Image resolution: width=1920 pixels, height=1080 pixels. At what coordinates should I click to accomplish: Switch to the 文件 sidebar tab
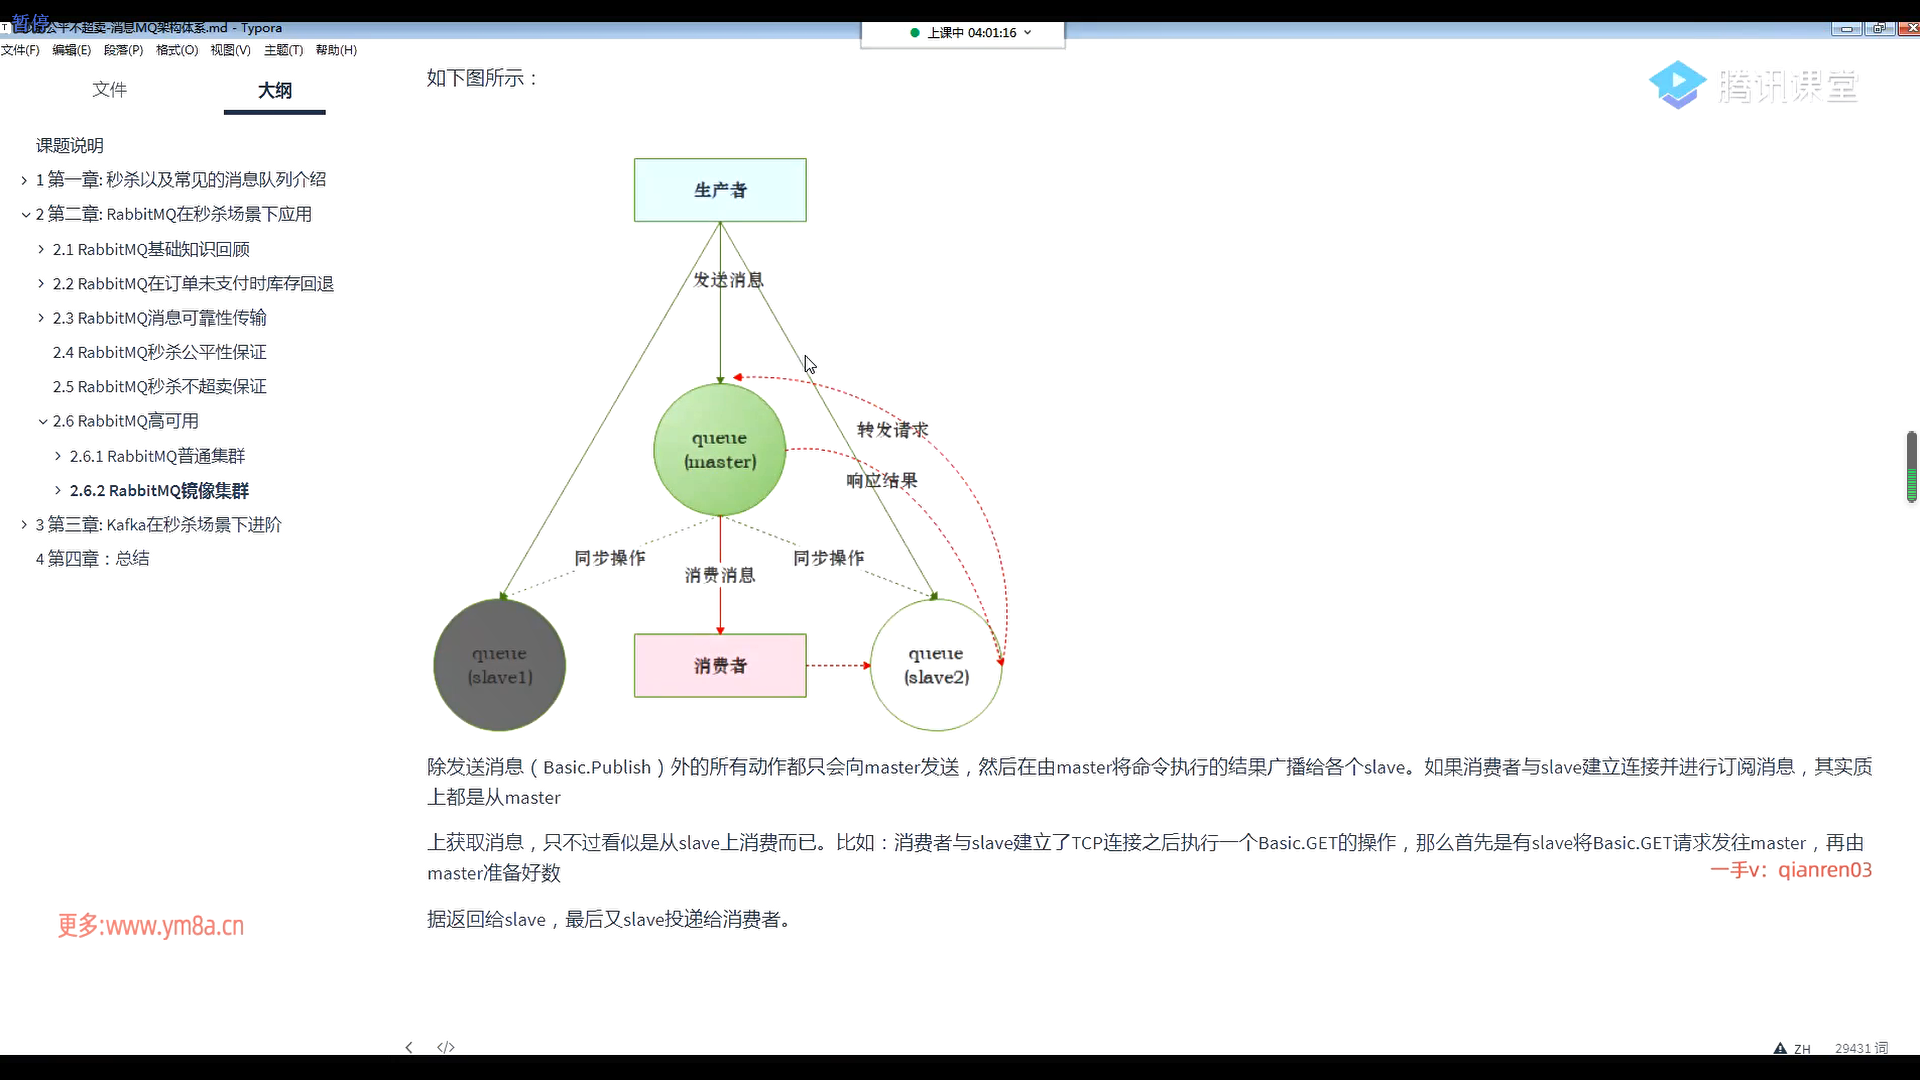pos(109,90)
